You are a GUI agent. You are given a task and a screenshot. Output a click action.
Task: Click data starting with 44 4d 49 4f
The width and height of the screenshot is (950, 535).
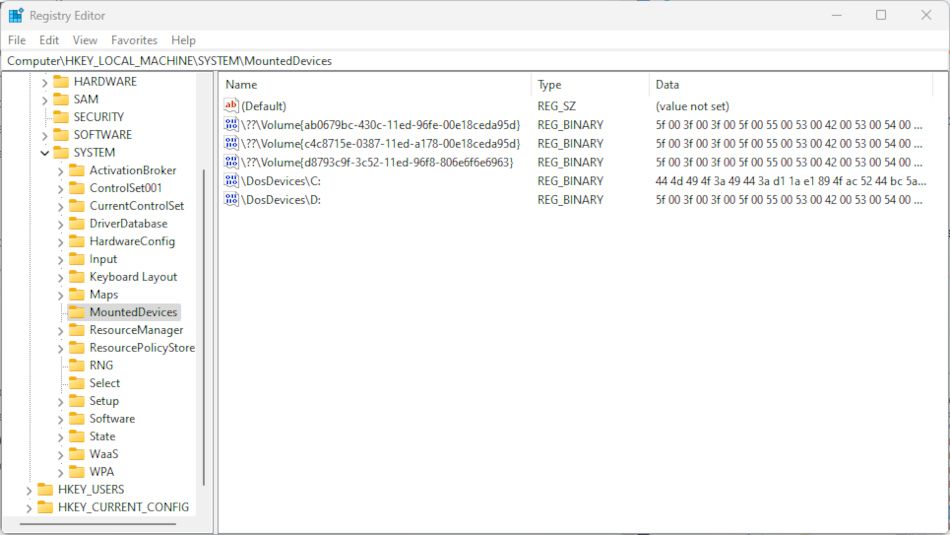tap(791, 181)
